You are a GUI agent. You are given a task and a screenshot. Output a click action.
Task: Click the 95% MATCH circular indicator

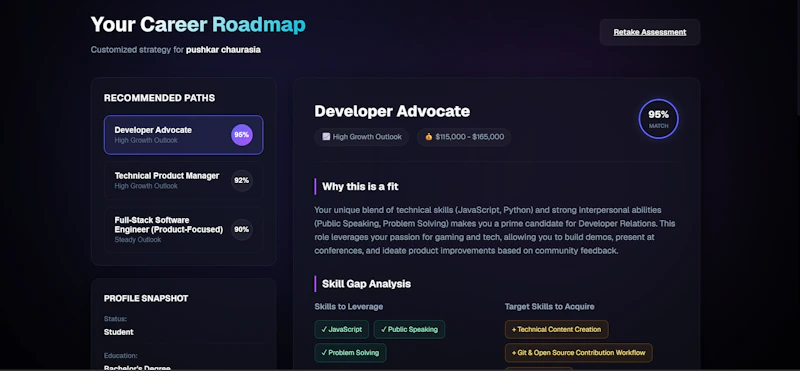tap(659, 119)
